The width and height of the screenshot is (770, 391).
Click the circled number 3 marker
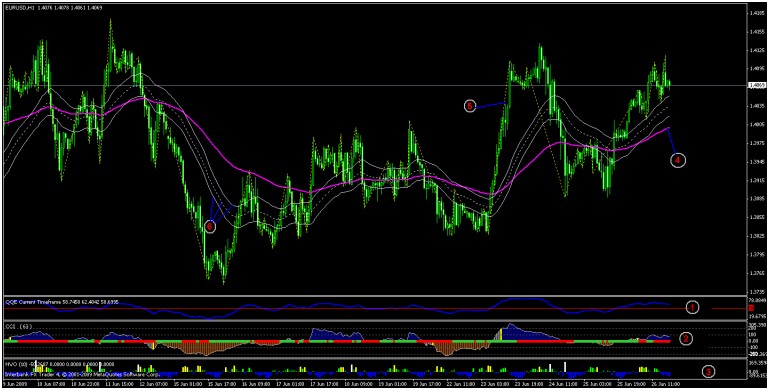click(x=708, y=371)
